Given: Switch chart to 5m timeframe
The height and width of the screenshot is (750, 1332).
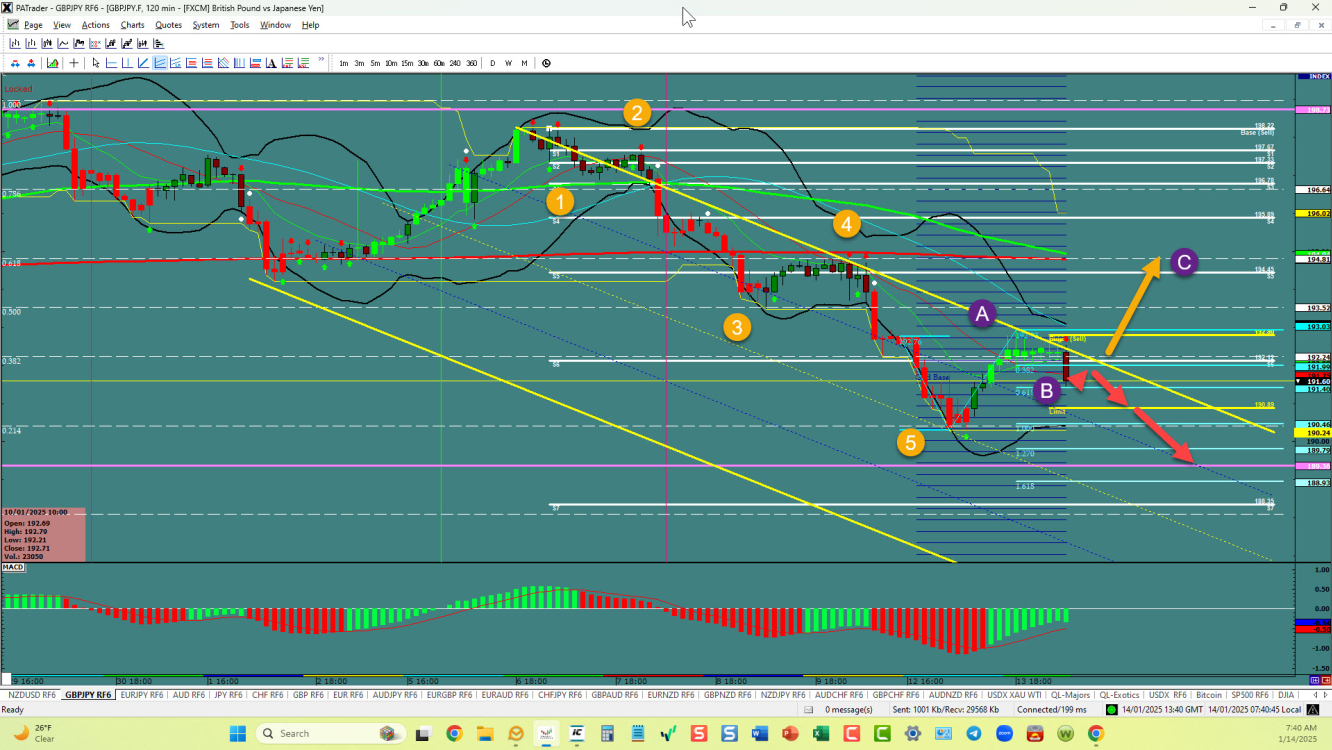Looking at the screenshot, I should pos(375,63).
